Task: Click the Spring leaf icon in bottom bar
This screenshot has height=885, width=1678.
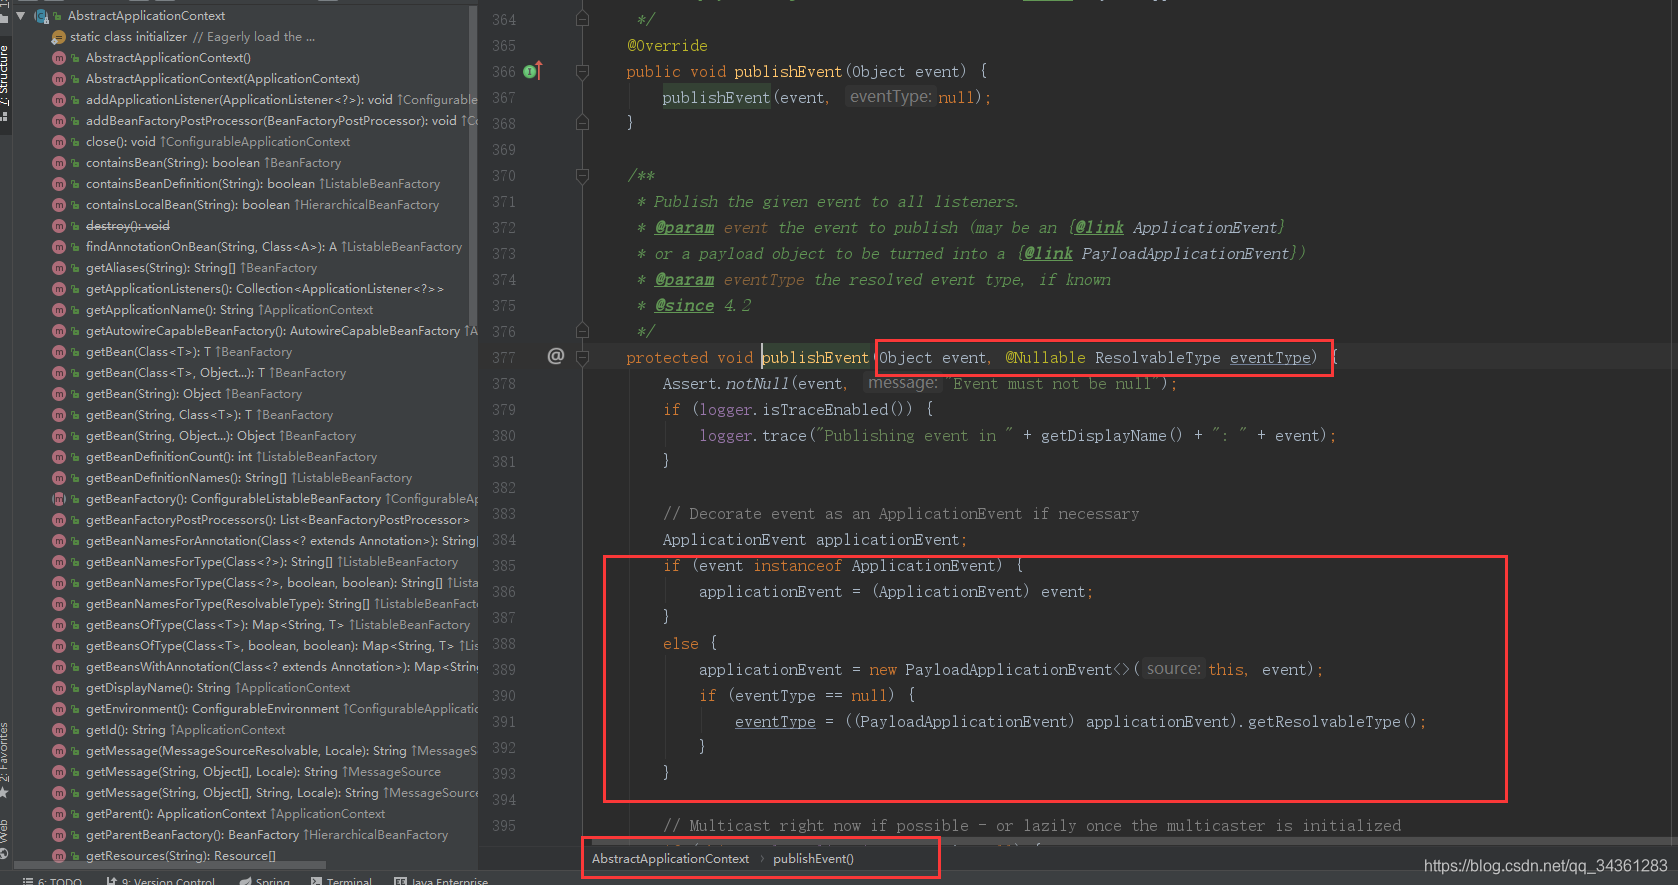Action: point(246,881)
